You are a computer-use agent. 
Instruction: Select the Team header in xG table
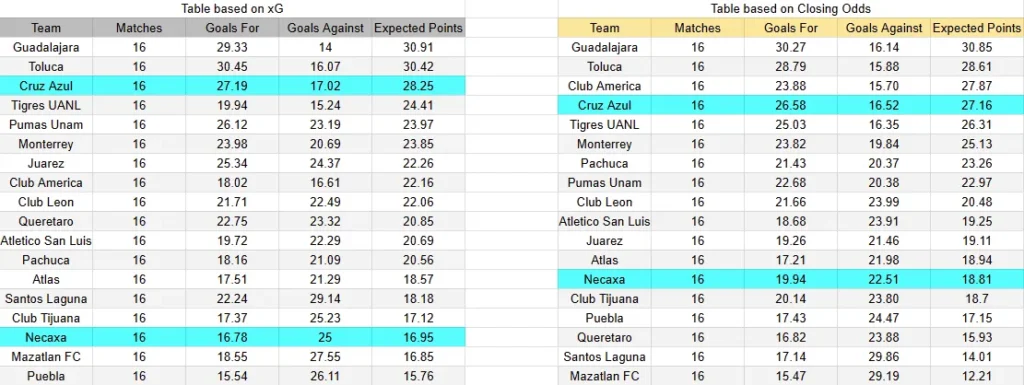pos(46,28)
